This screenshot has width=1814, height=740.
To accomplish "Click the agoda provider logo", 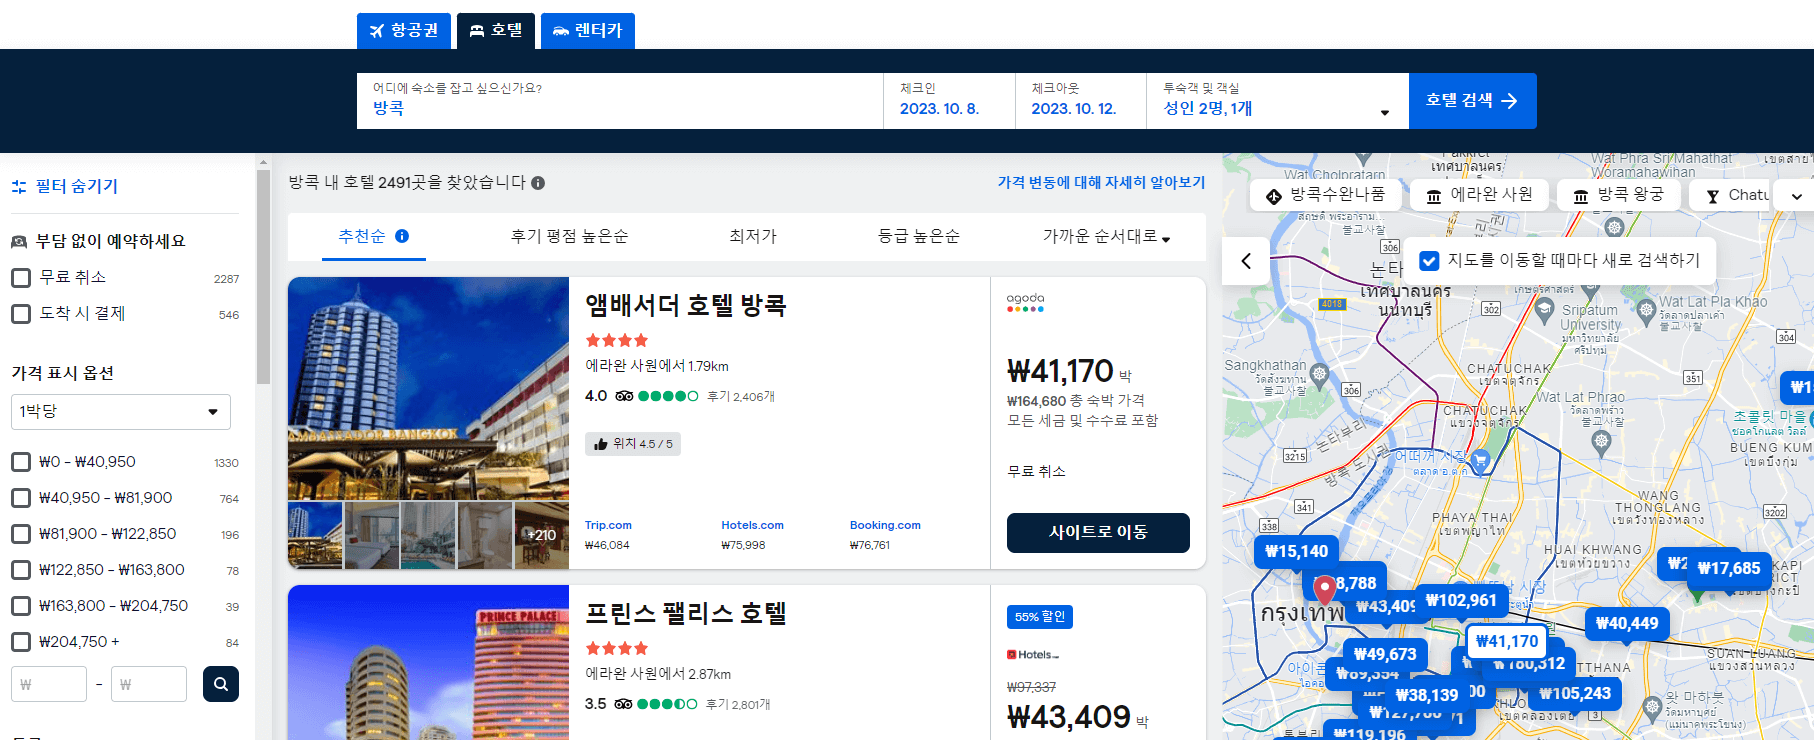I will [1025, 302].
